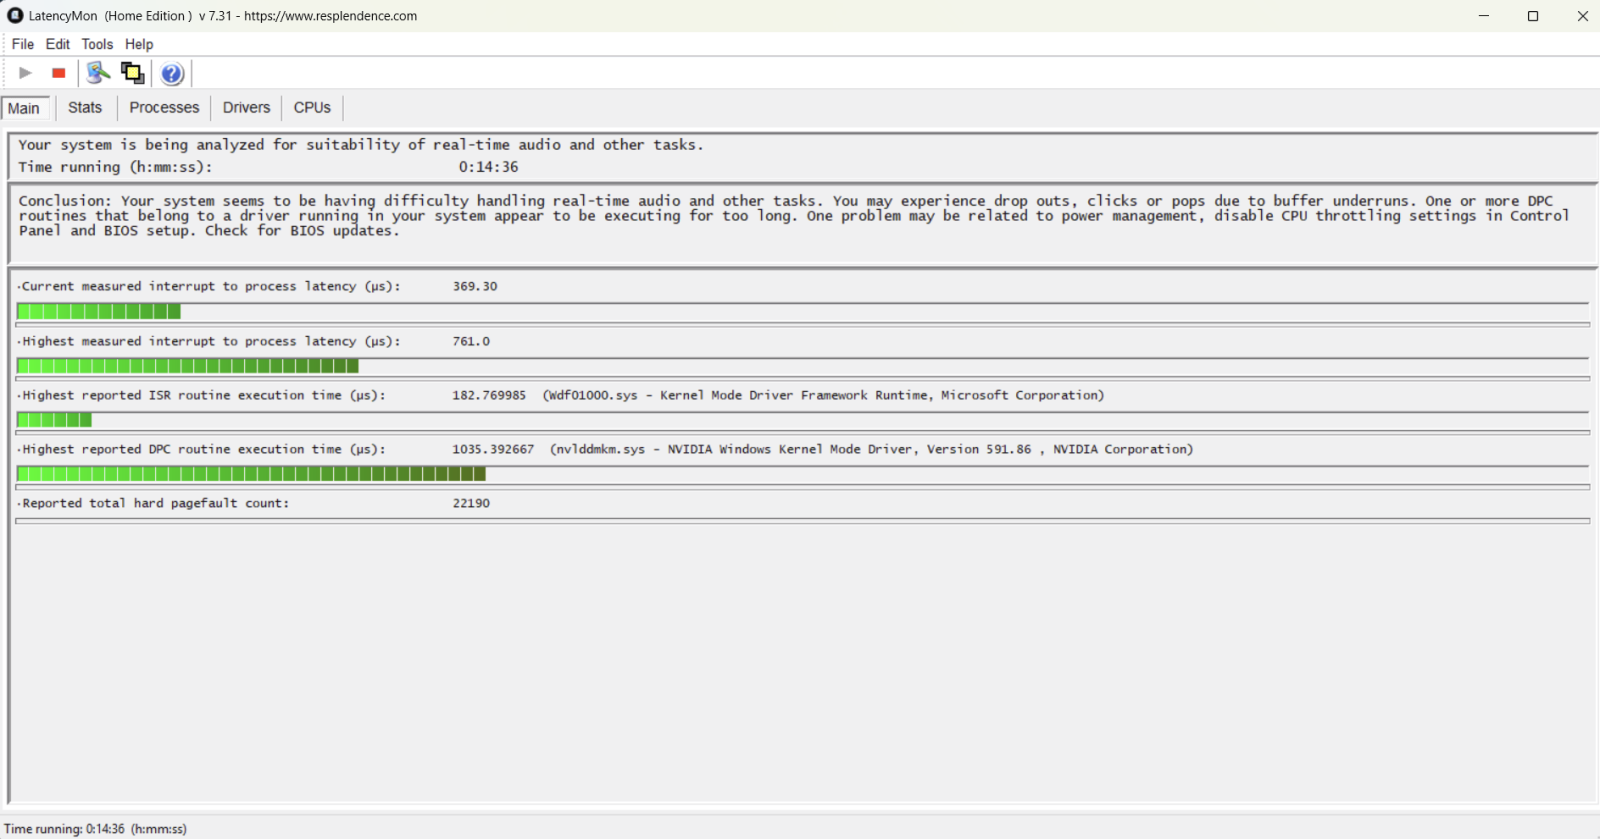The image size is (1600, 839).
Task: Stop the latency monitor
Action: click(59, 73)
